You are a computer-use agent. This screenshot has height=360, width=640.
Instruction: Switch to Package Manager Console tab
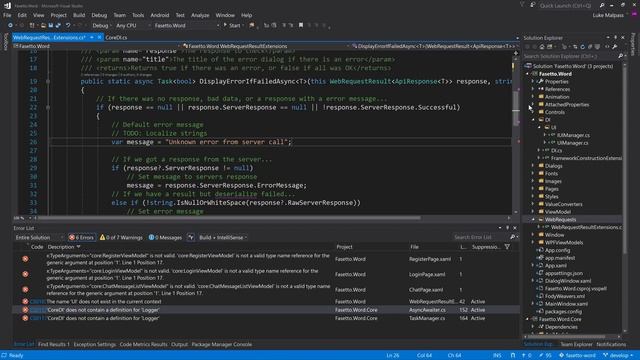(x=221, y=344)
